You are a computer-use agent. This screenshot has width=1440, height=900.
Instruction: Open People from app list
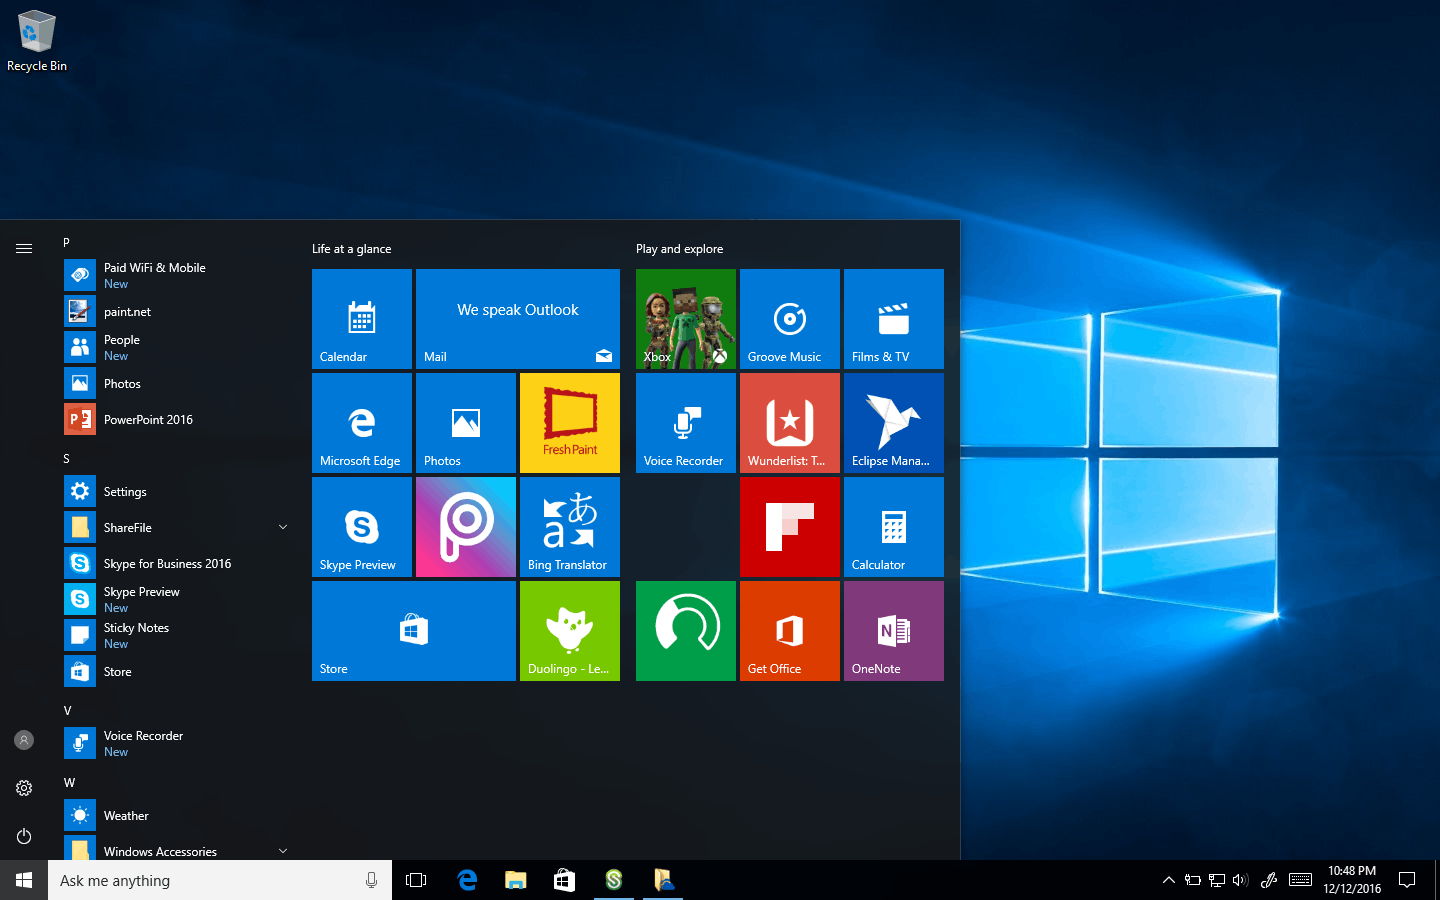[x=180, y=347]
